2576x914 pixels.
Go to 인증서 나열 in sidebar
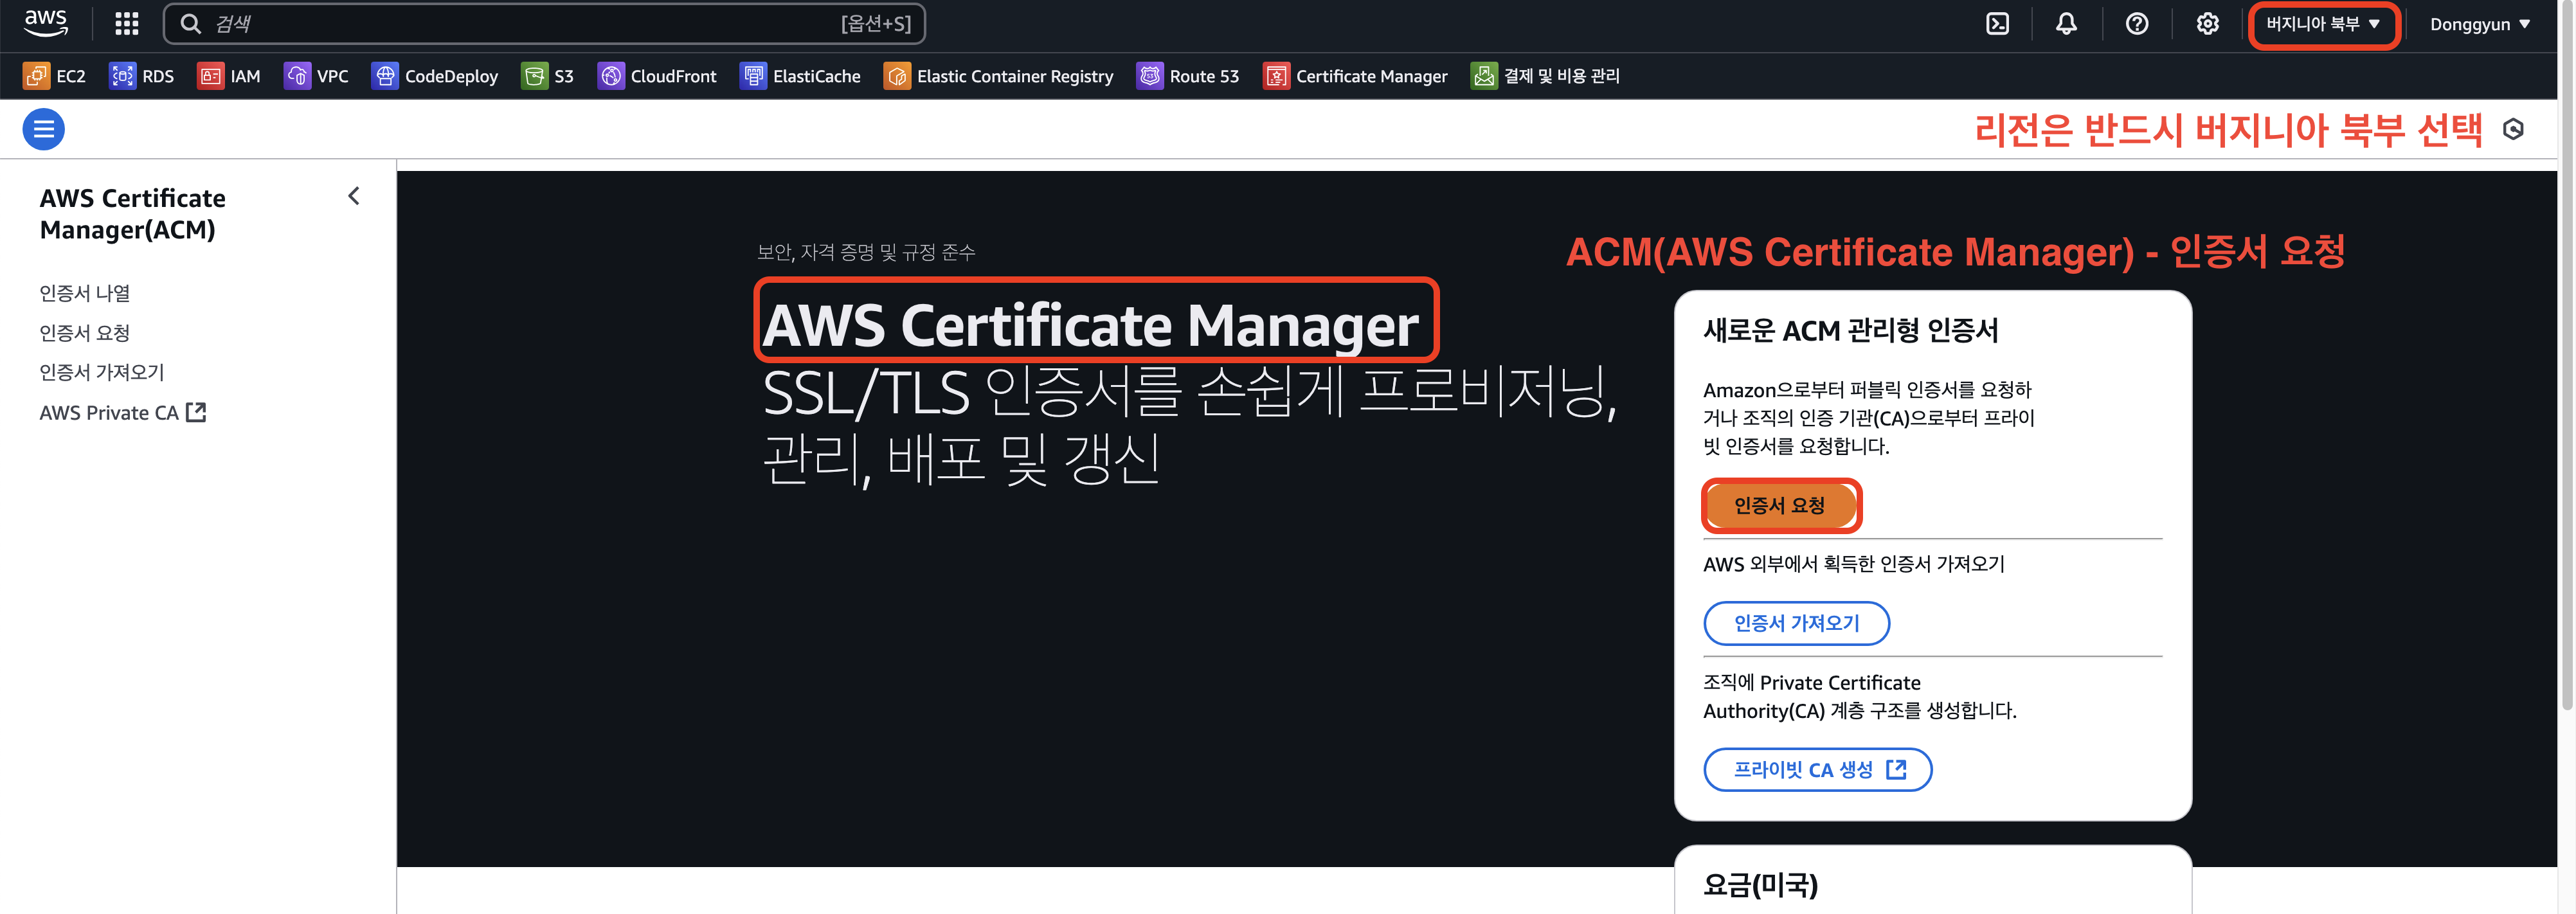click(85, 293)
